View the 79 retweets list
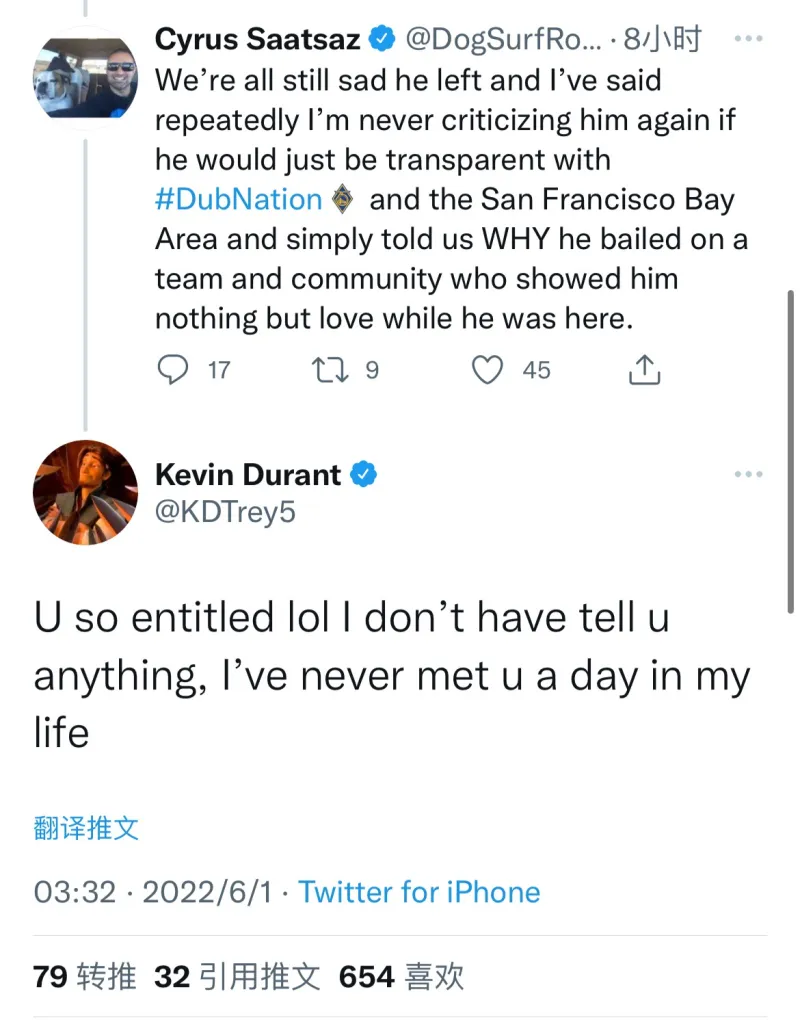This screenshot has width=800, height=1035. pyautogui.click(x=84, y=977)
